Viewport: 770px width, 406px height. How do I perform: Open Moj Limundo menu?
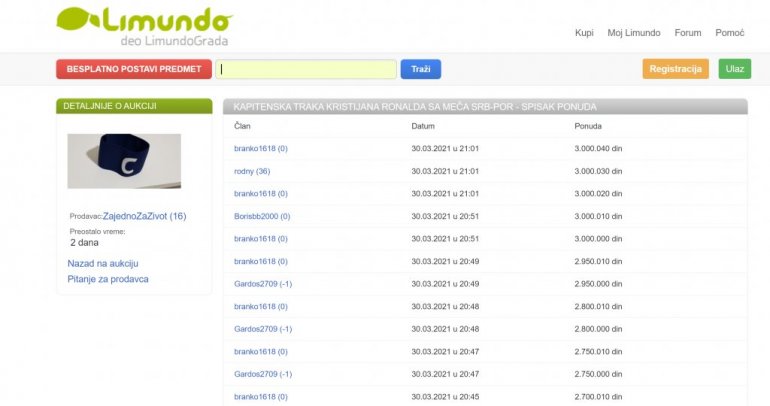coord(634,33)
